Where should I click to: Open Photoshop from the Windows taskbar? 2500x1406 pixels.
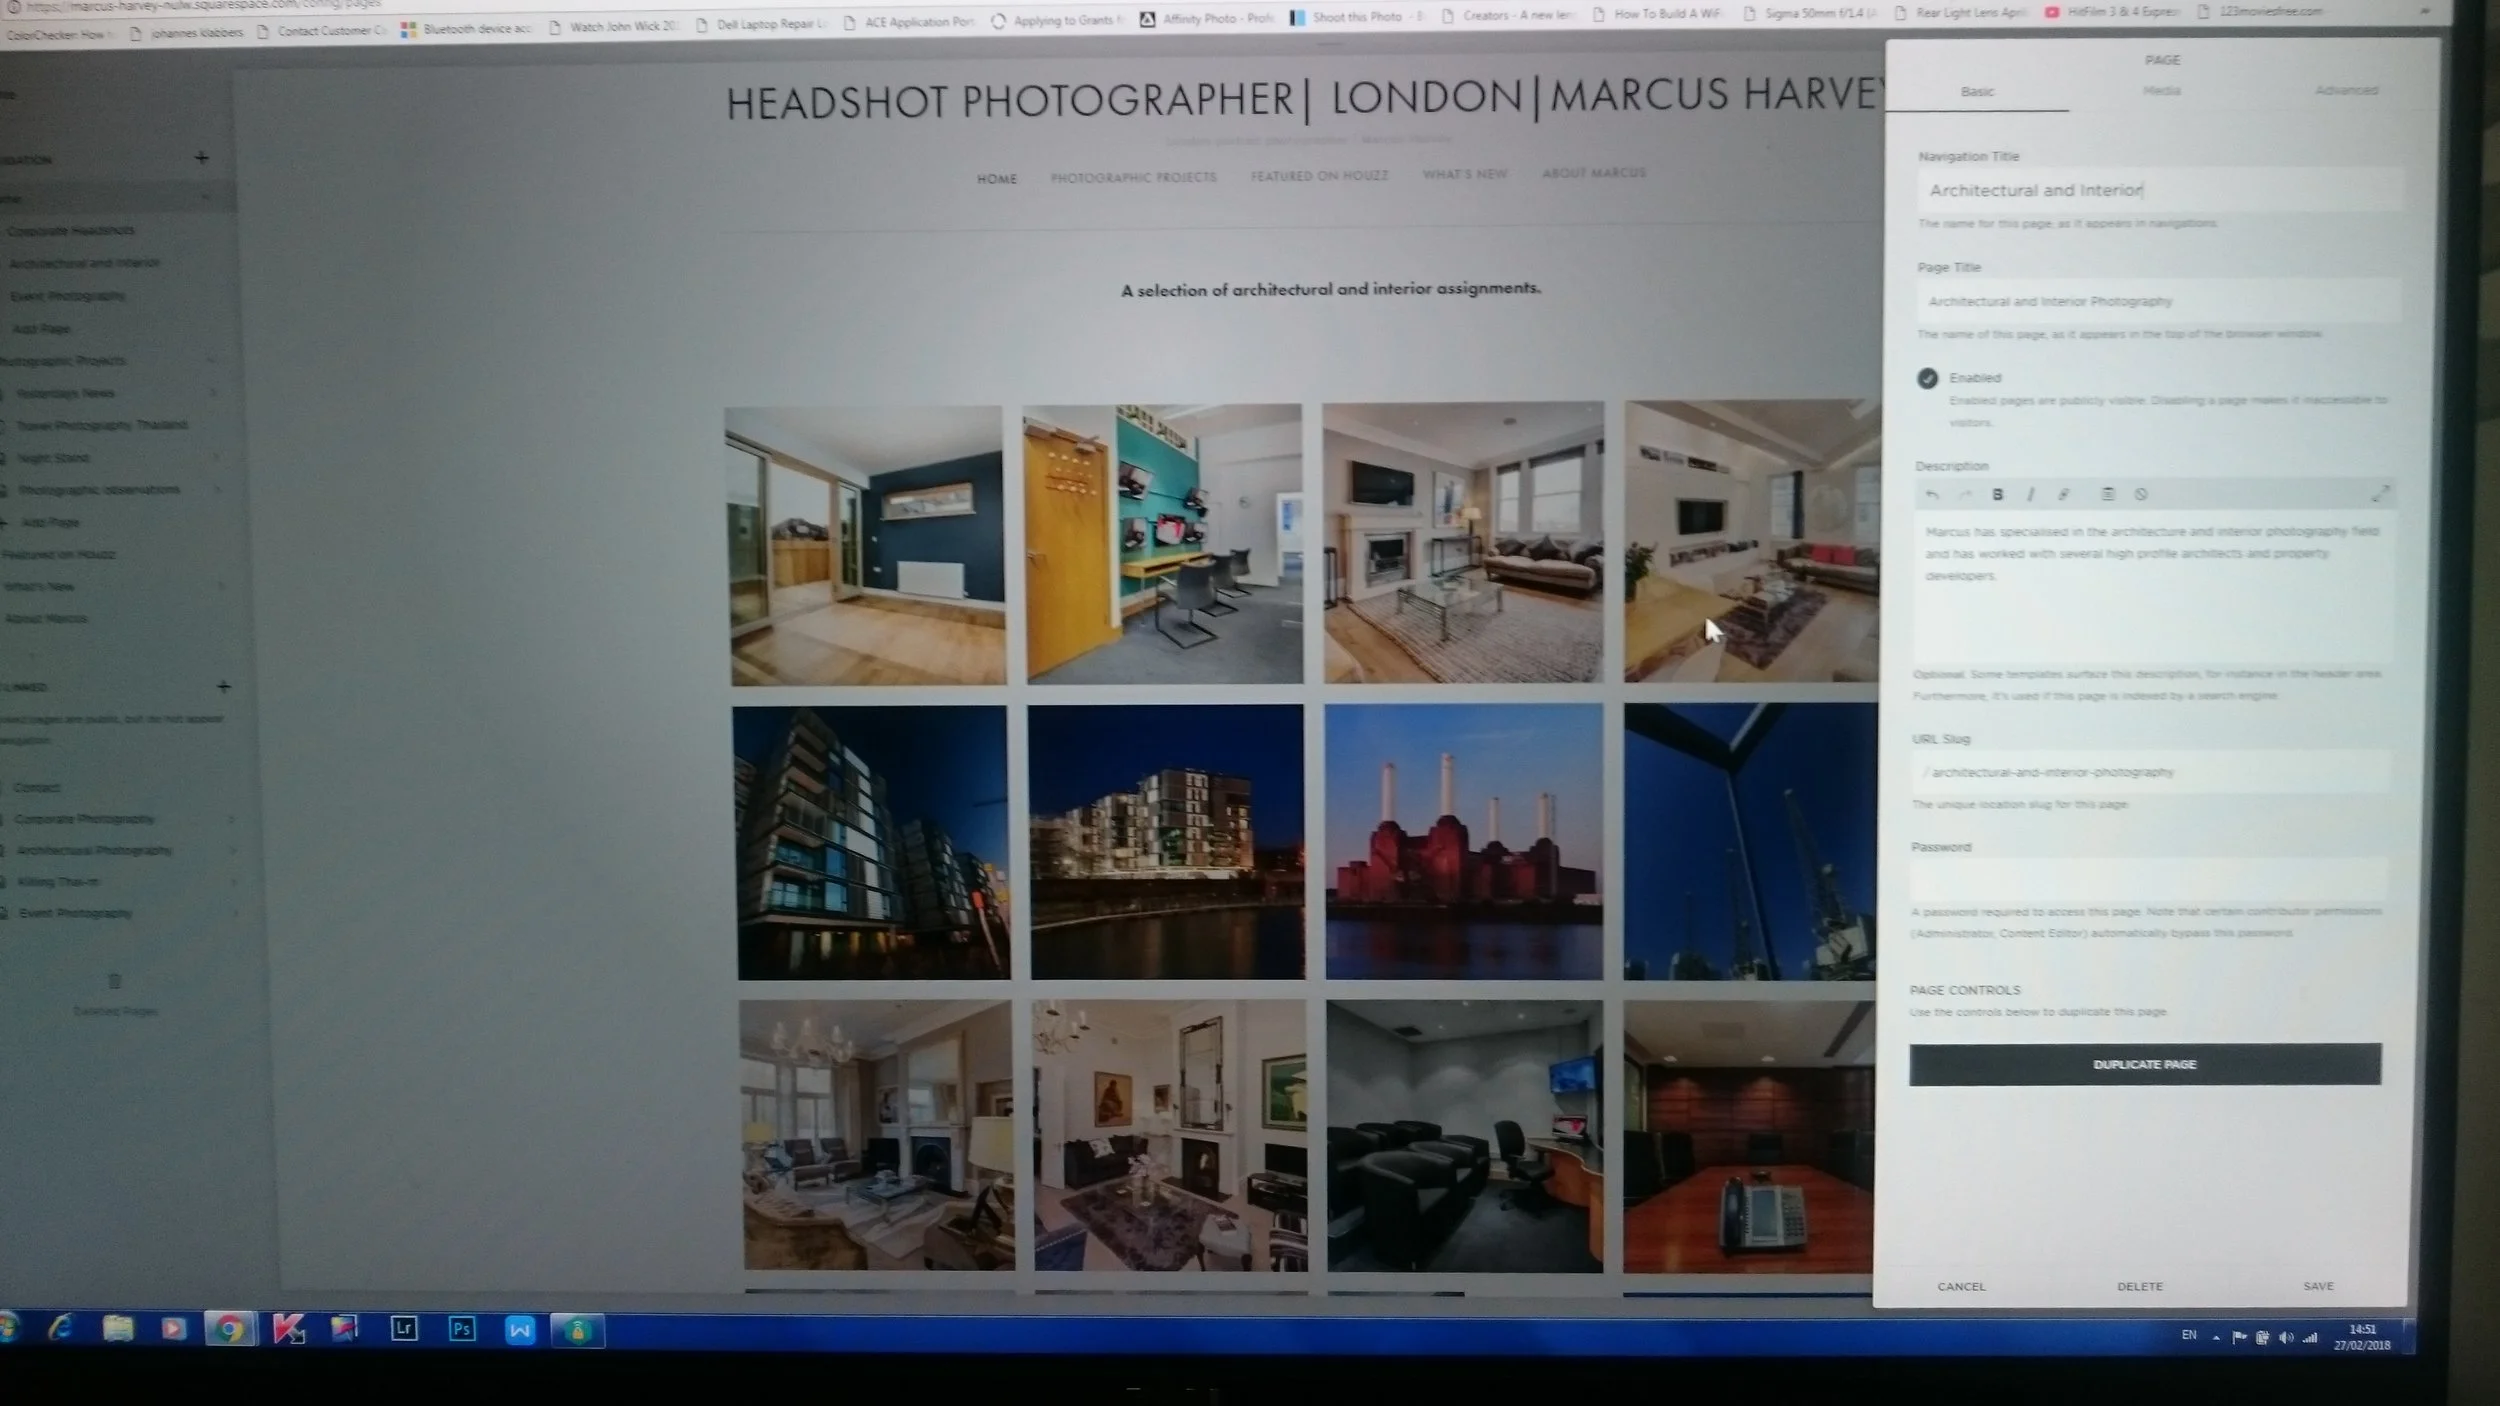[x=461, y=1329]
